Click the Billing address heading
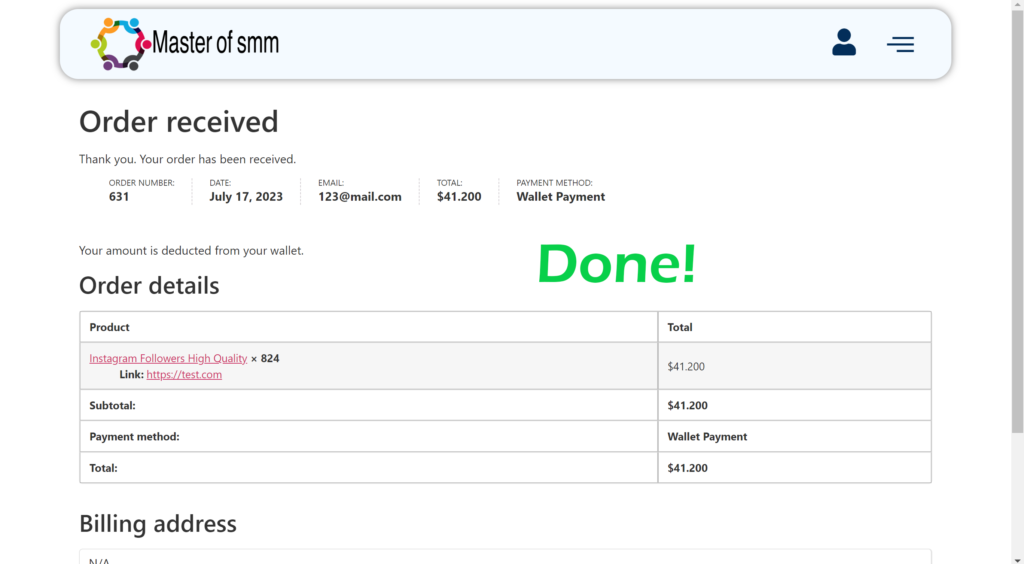The image size is (1024, 564). point(158,524)
